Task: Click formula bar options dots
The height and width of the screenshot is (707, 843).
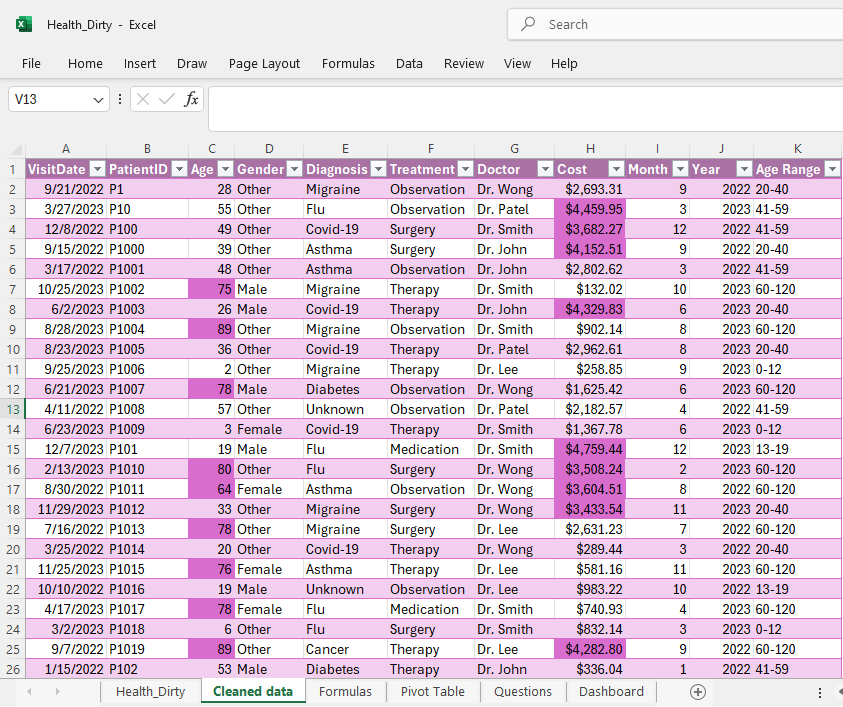Action: (119, 99)
